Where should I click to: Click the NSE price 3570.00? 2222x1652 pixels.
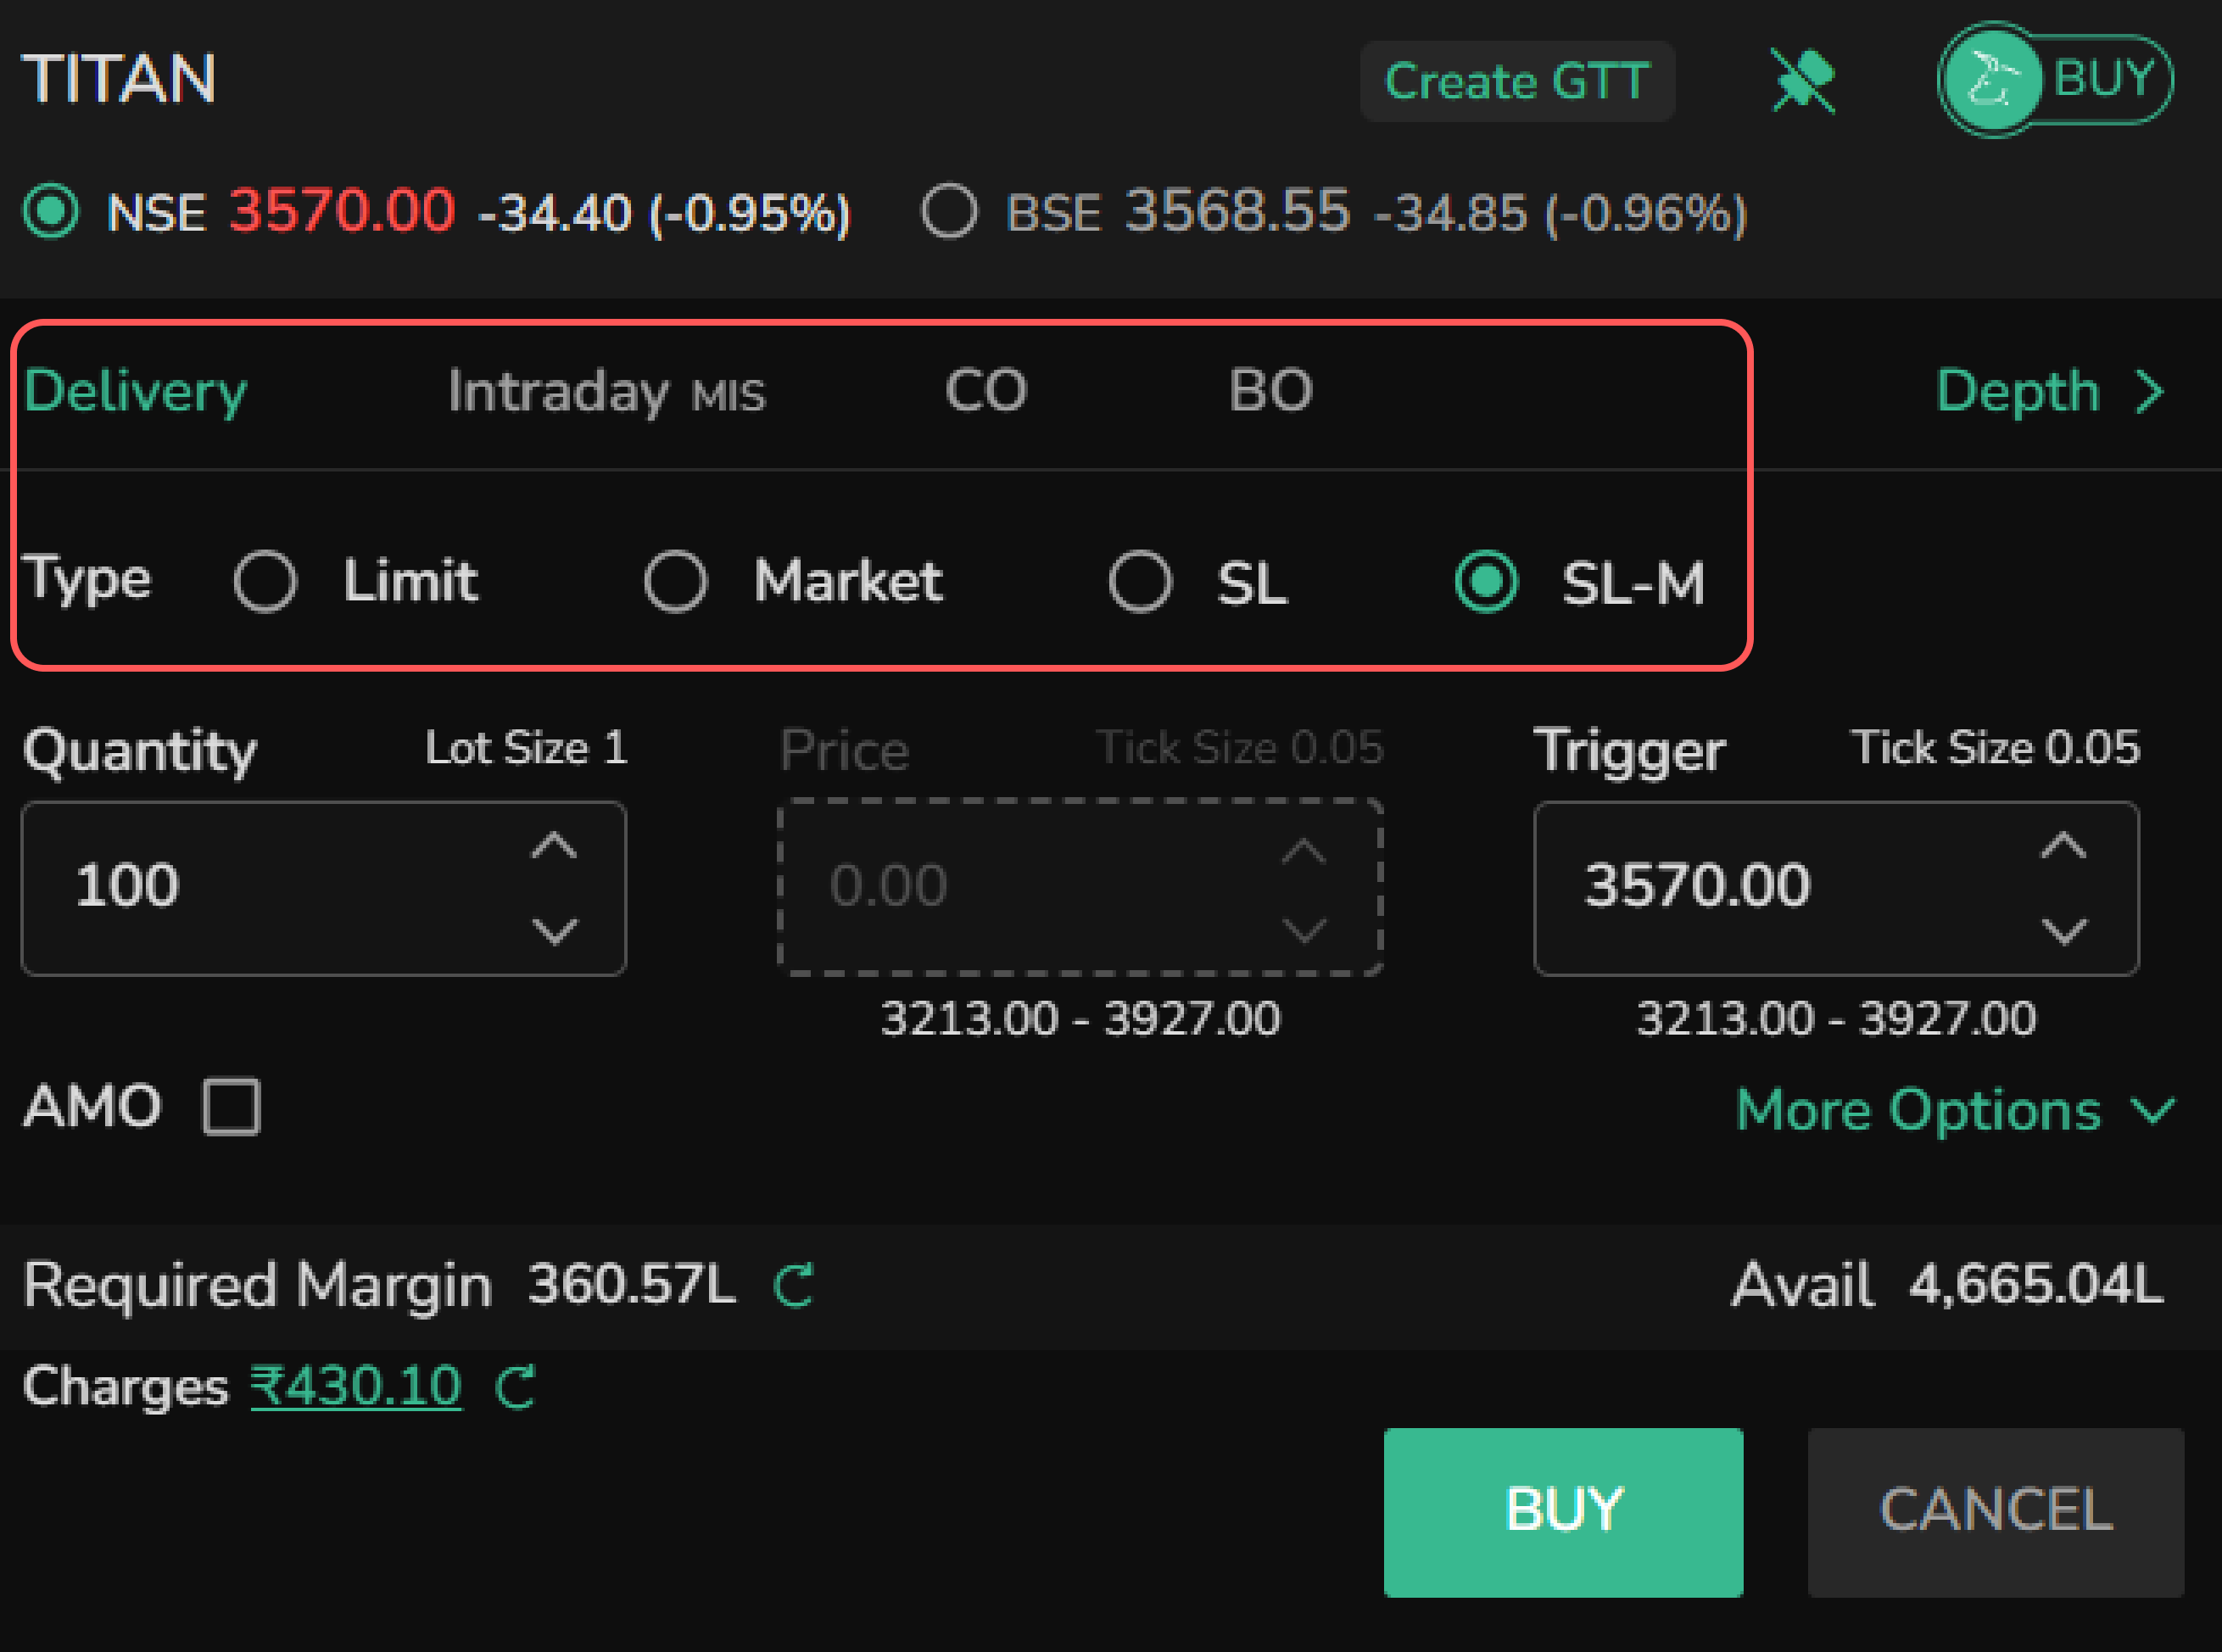[342, 211]
